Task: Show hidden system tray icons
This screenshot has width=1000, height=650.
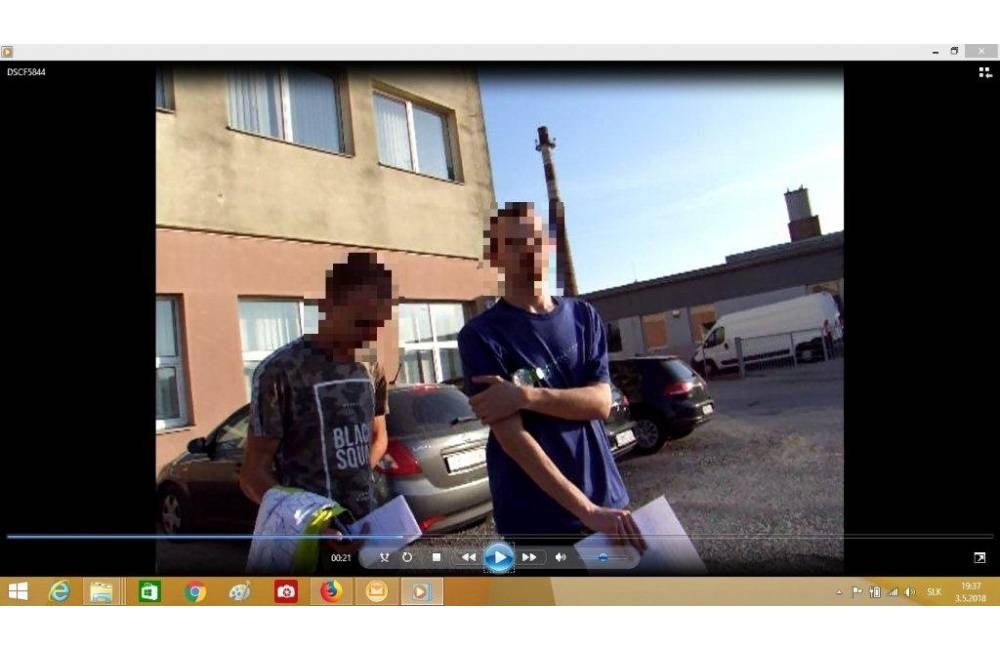Action: click(839, 592)
